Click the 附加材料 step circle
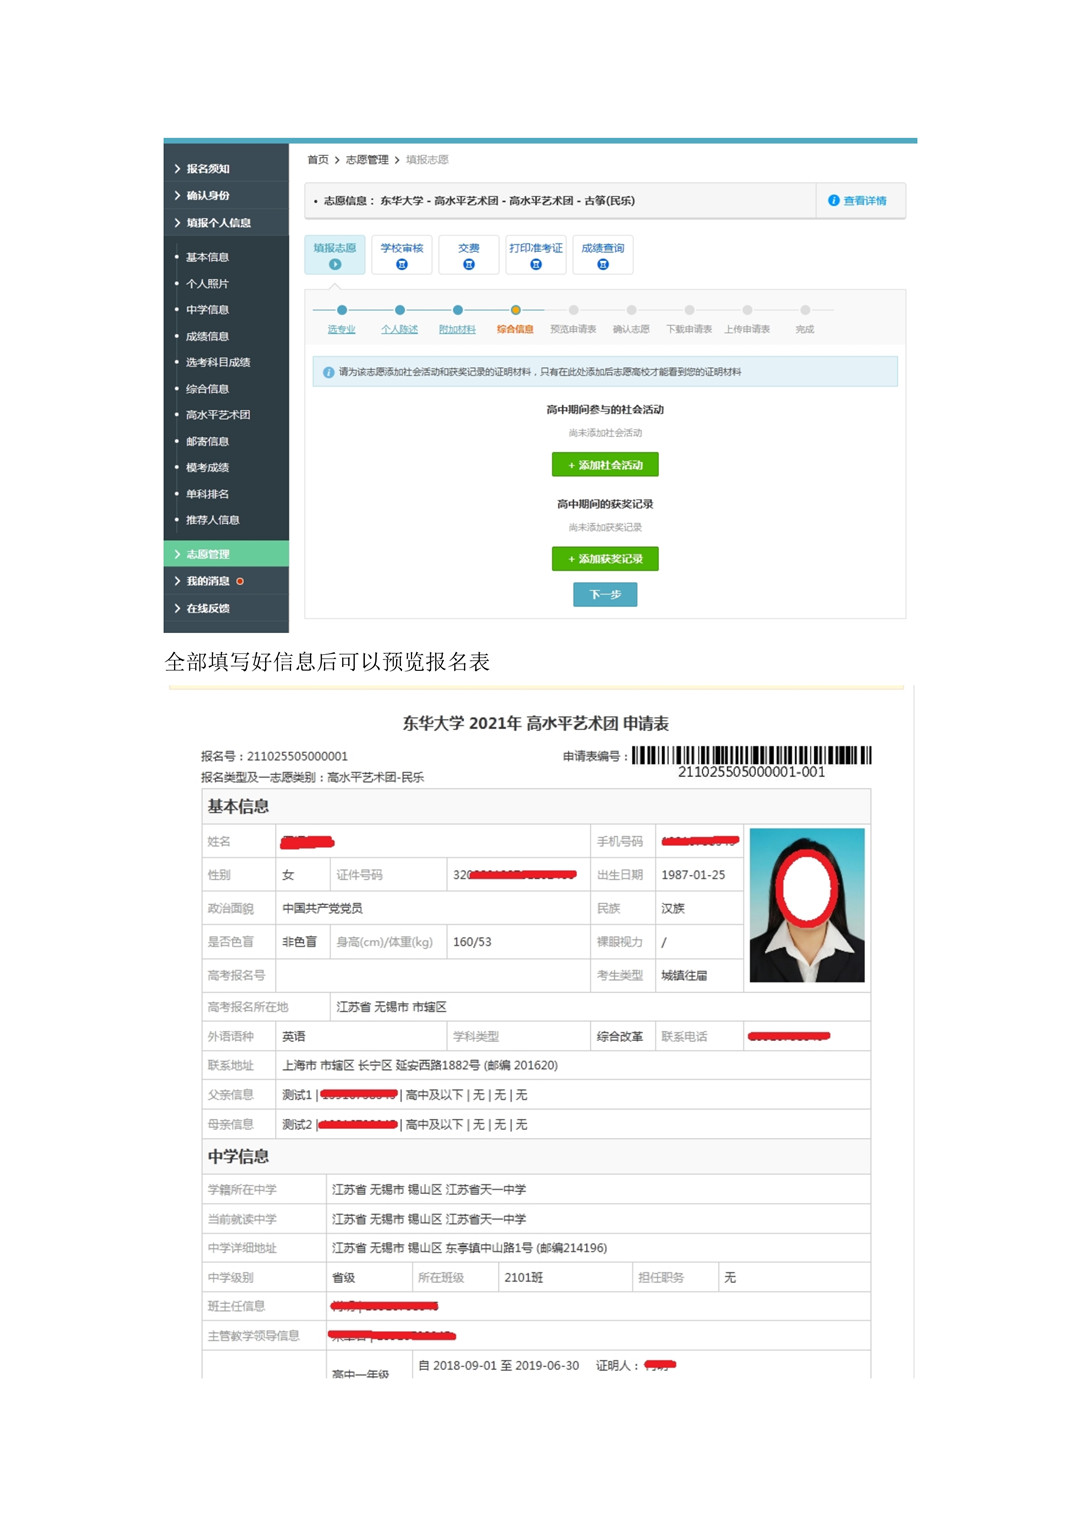 point(458,310)
